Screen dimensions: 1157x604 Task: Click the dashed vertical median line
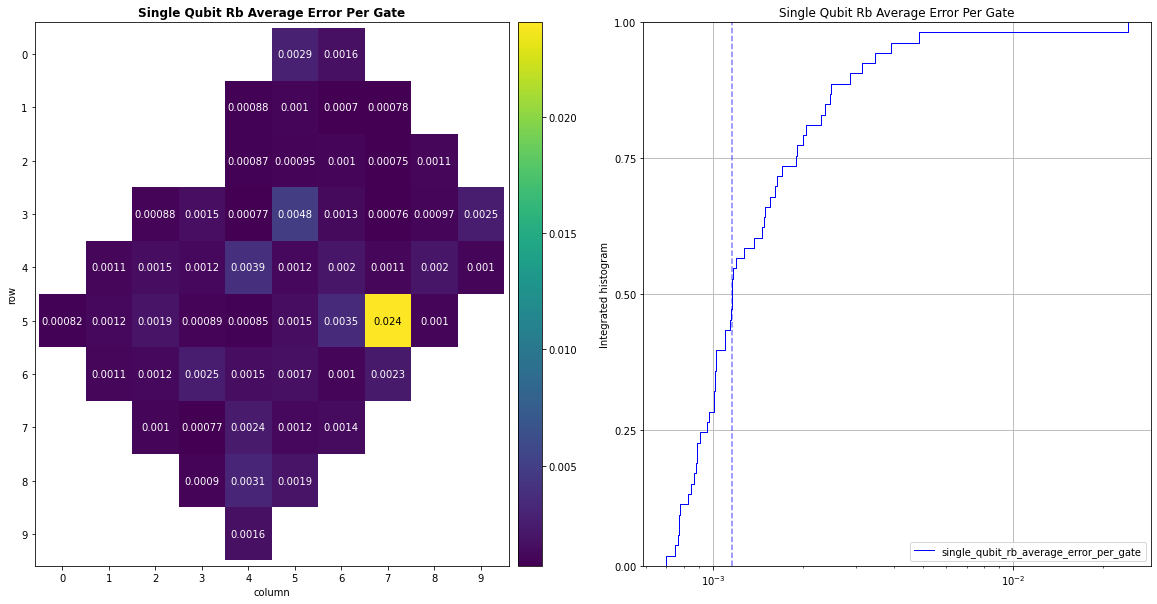(x=732, y=200)
